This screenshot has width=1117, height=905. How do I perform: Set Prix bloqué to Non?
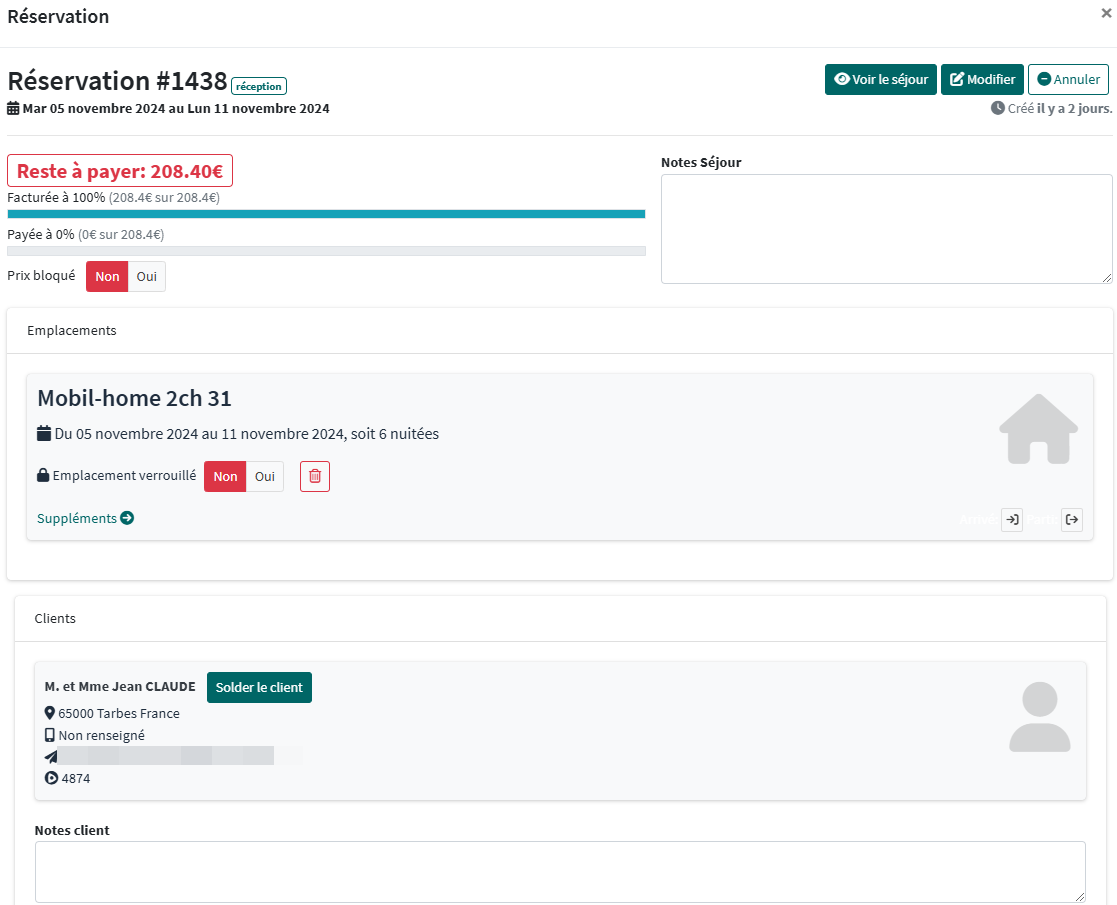pos(107,277)
